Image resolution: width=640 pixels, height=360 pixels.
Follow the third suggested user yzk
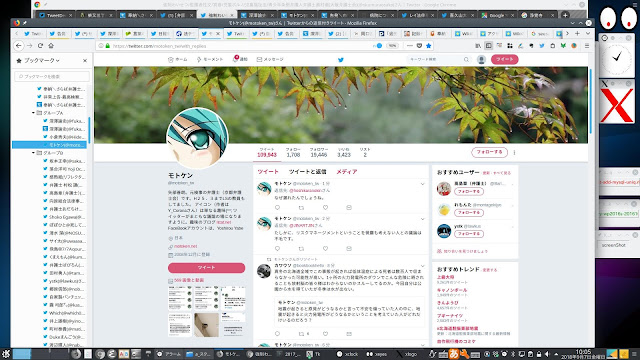point(469,234)
